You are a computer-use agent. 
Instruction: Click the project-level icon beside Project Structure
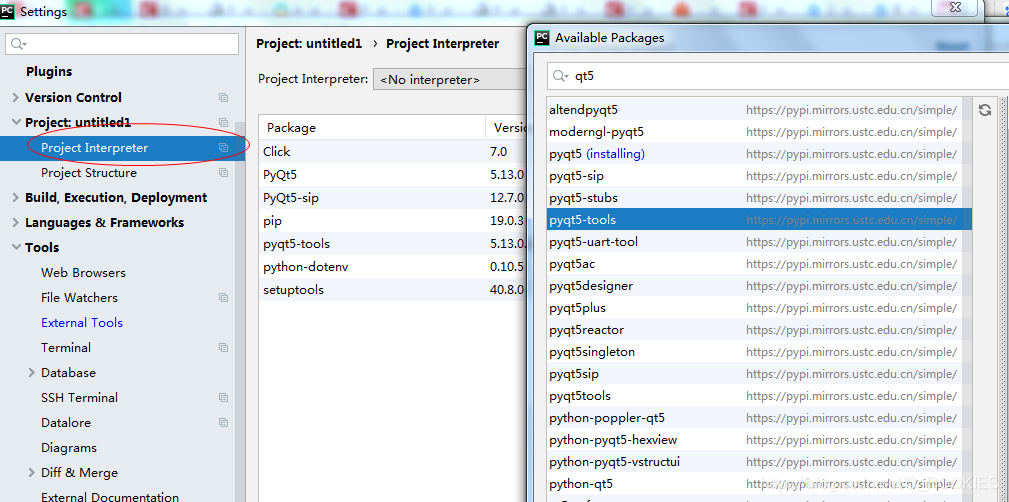pyautogui.click(x=223, y=172)
